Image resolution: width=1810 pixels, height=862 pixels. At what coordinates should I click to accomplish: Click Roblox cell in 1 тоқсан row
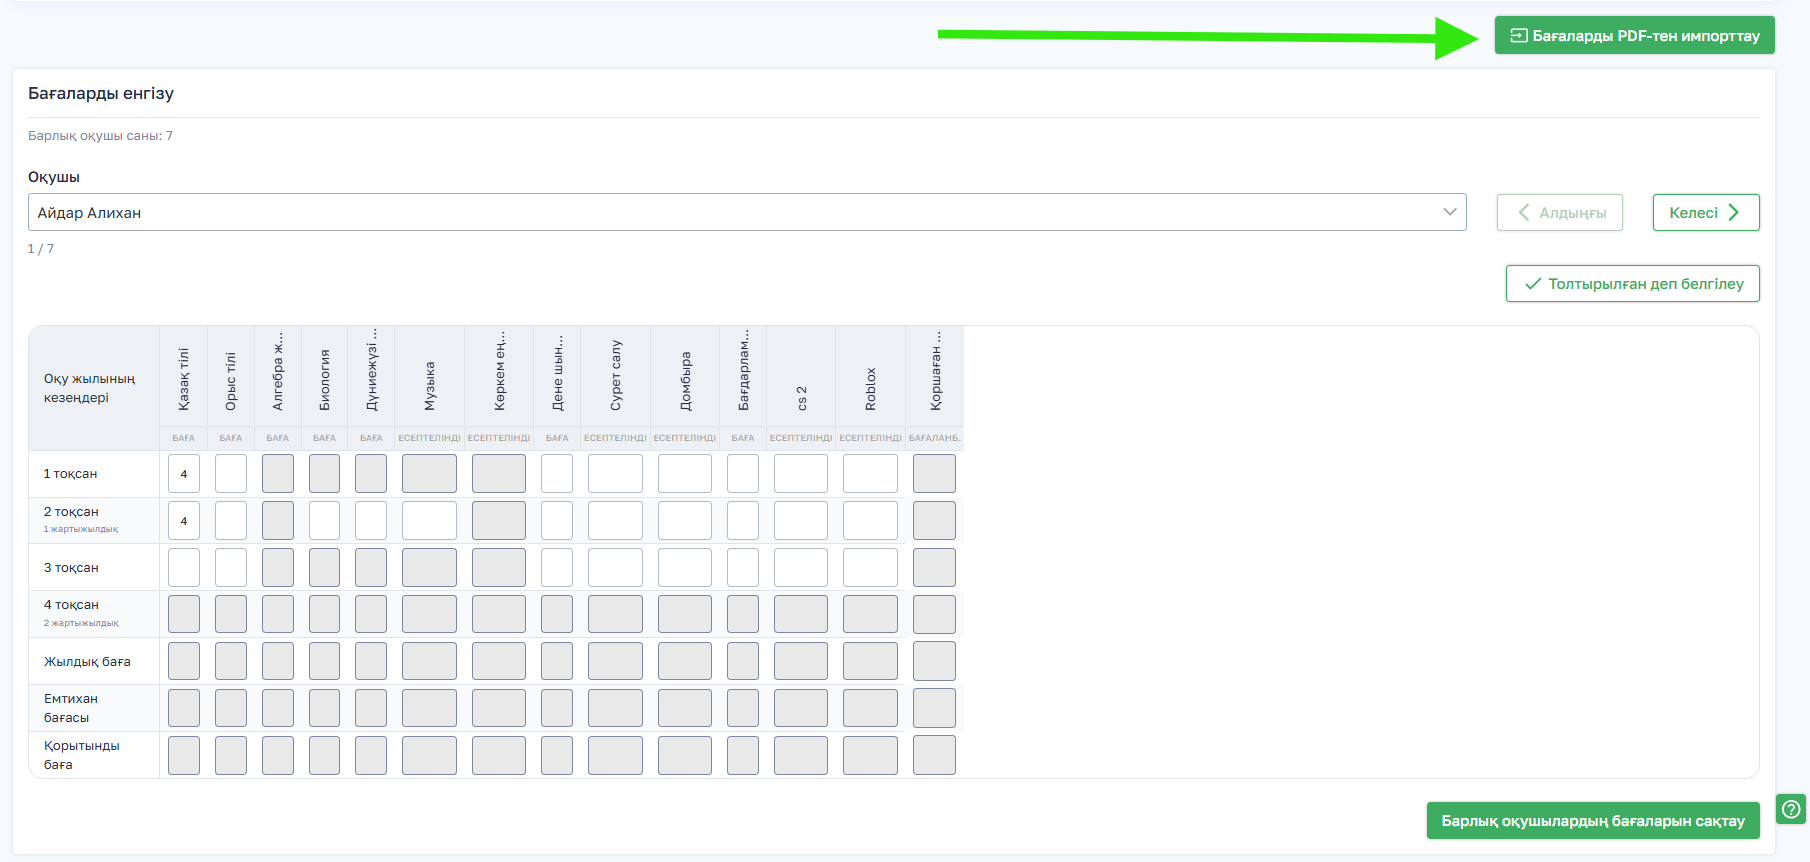pyautogui.click(x=870, y=474)
